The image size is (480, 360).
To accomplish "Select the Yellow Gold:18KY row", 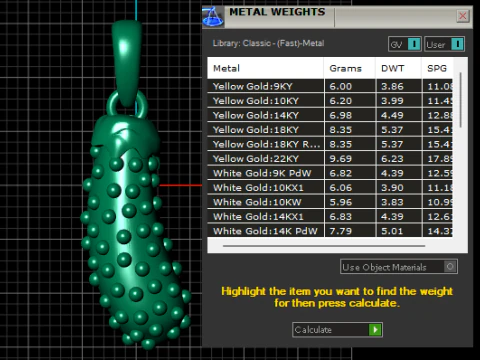I will (330, 130).
